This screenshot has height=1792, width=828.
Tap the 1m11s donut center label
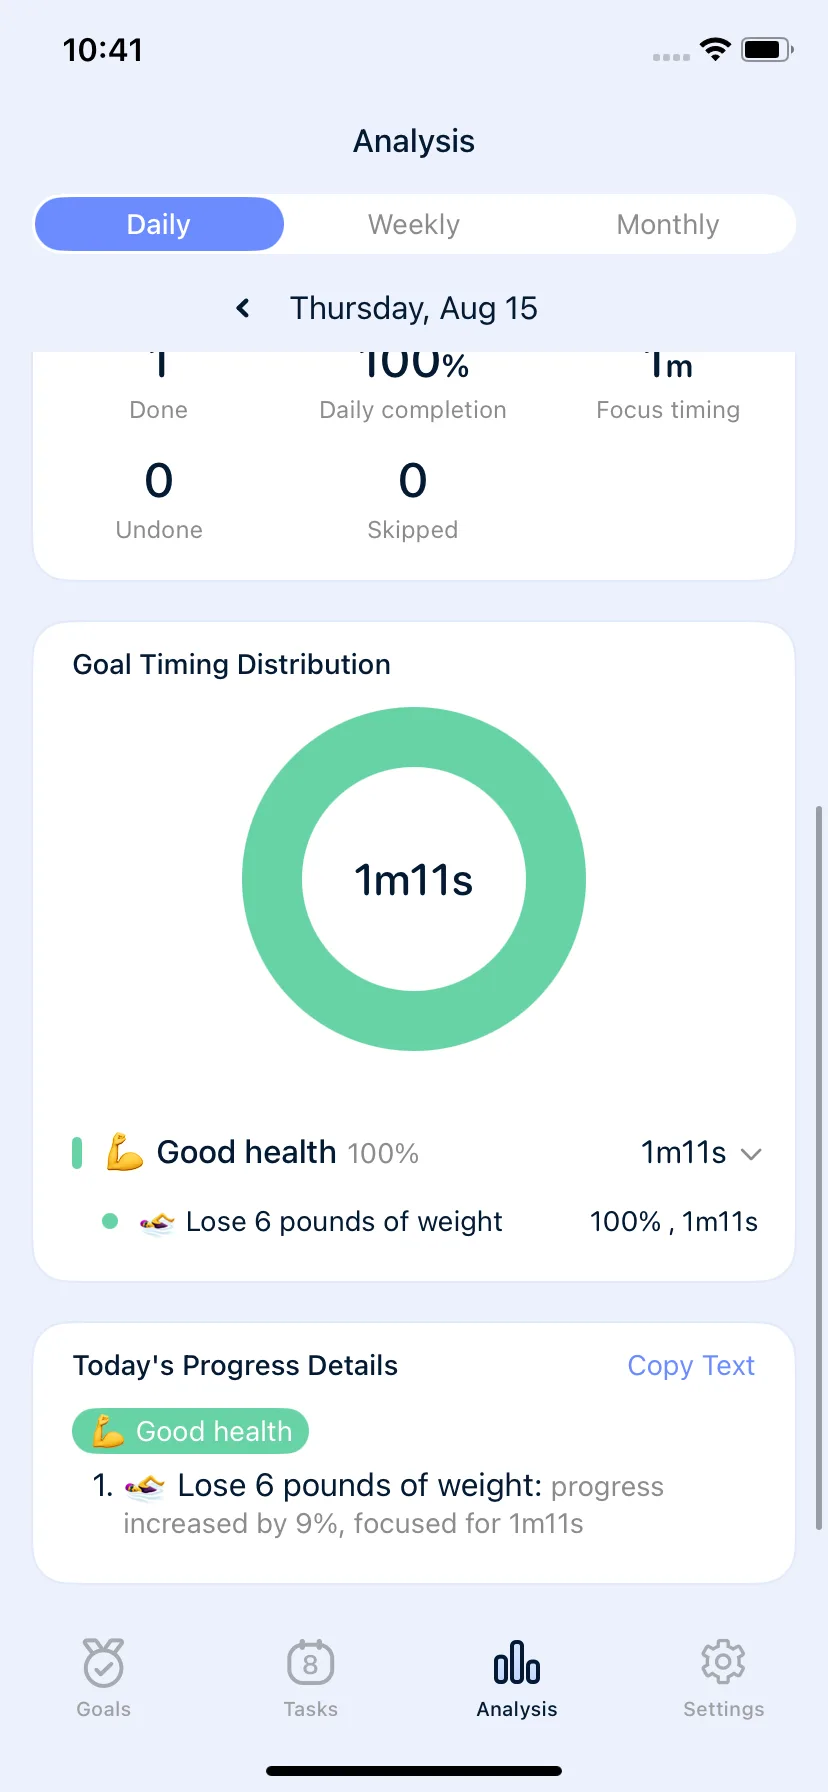pyautogui.click(x=414, y=880)
